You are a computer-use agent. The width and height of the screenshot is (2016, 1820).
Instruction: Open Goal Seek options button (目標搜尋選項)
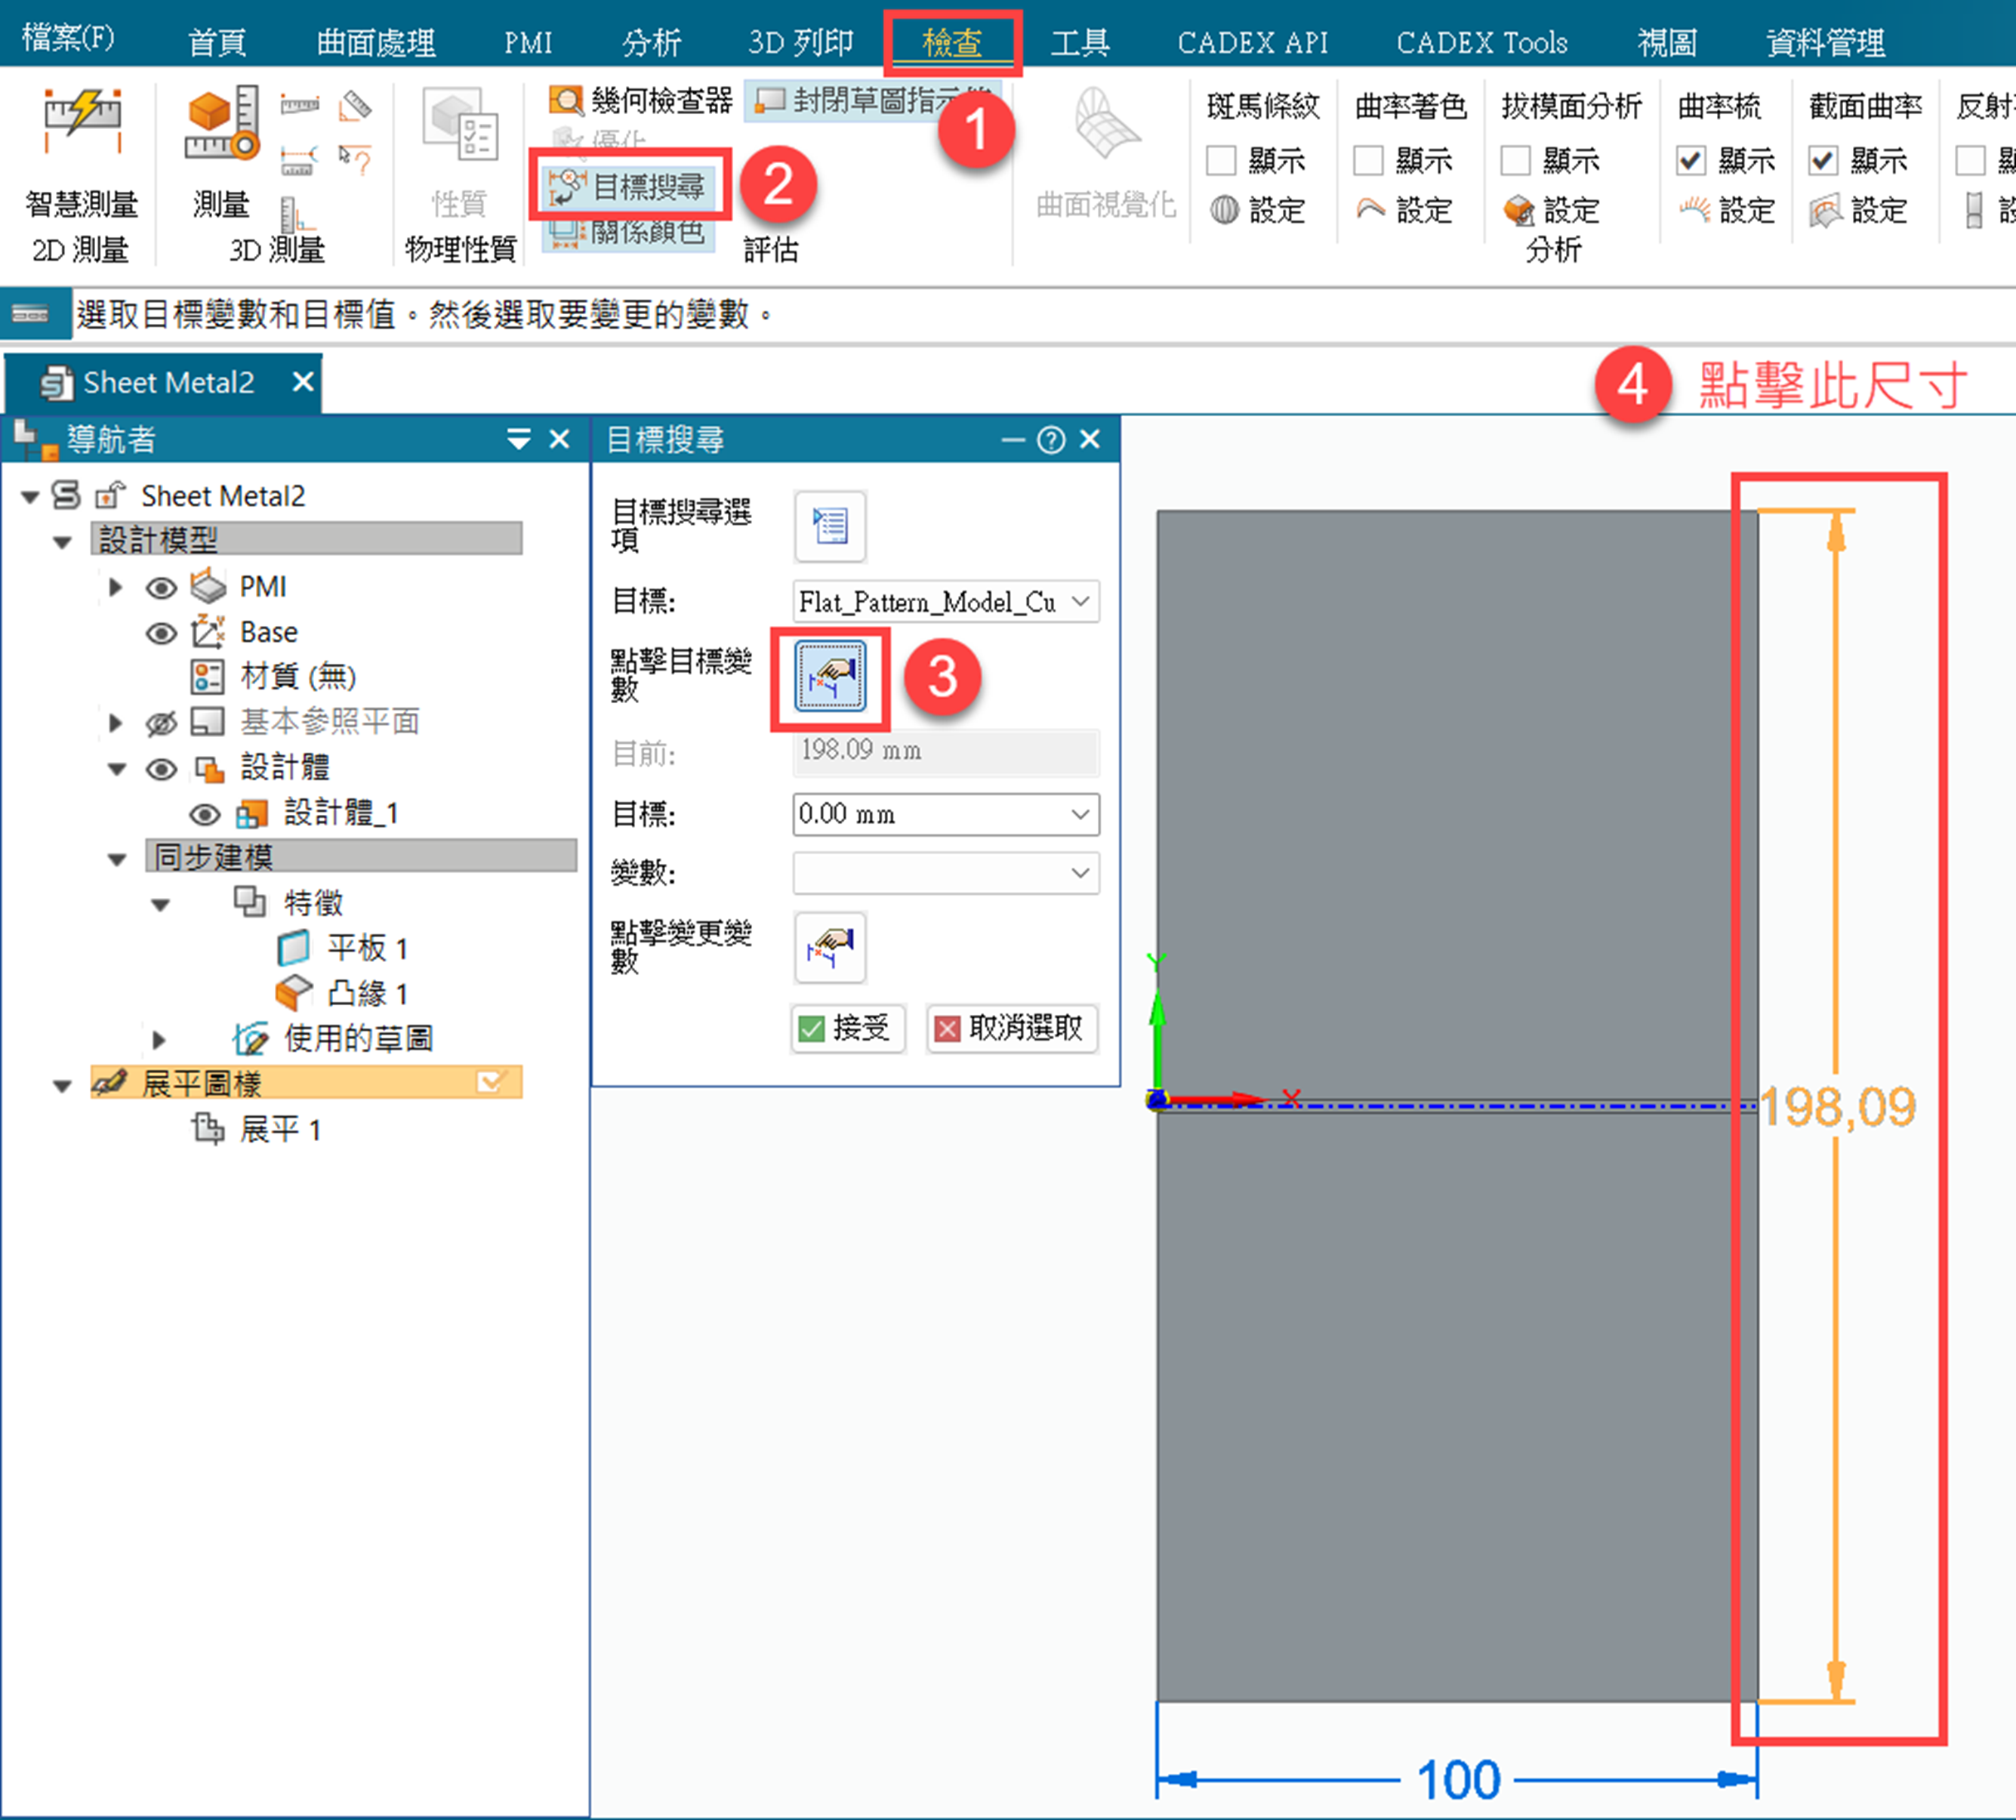coord(829,526)
